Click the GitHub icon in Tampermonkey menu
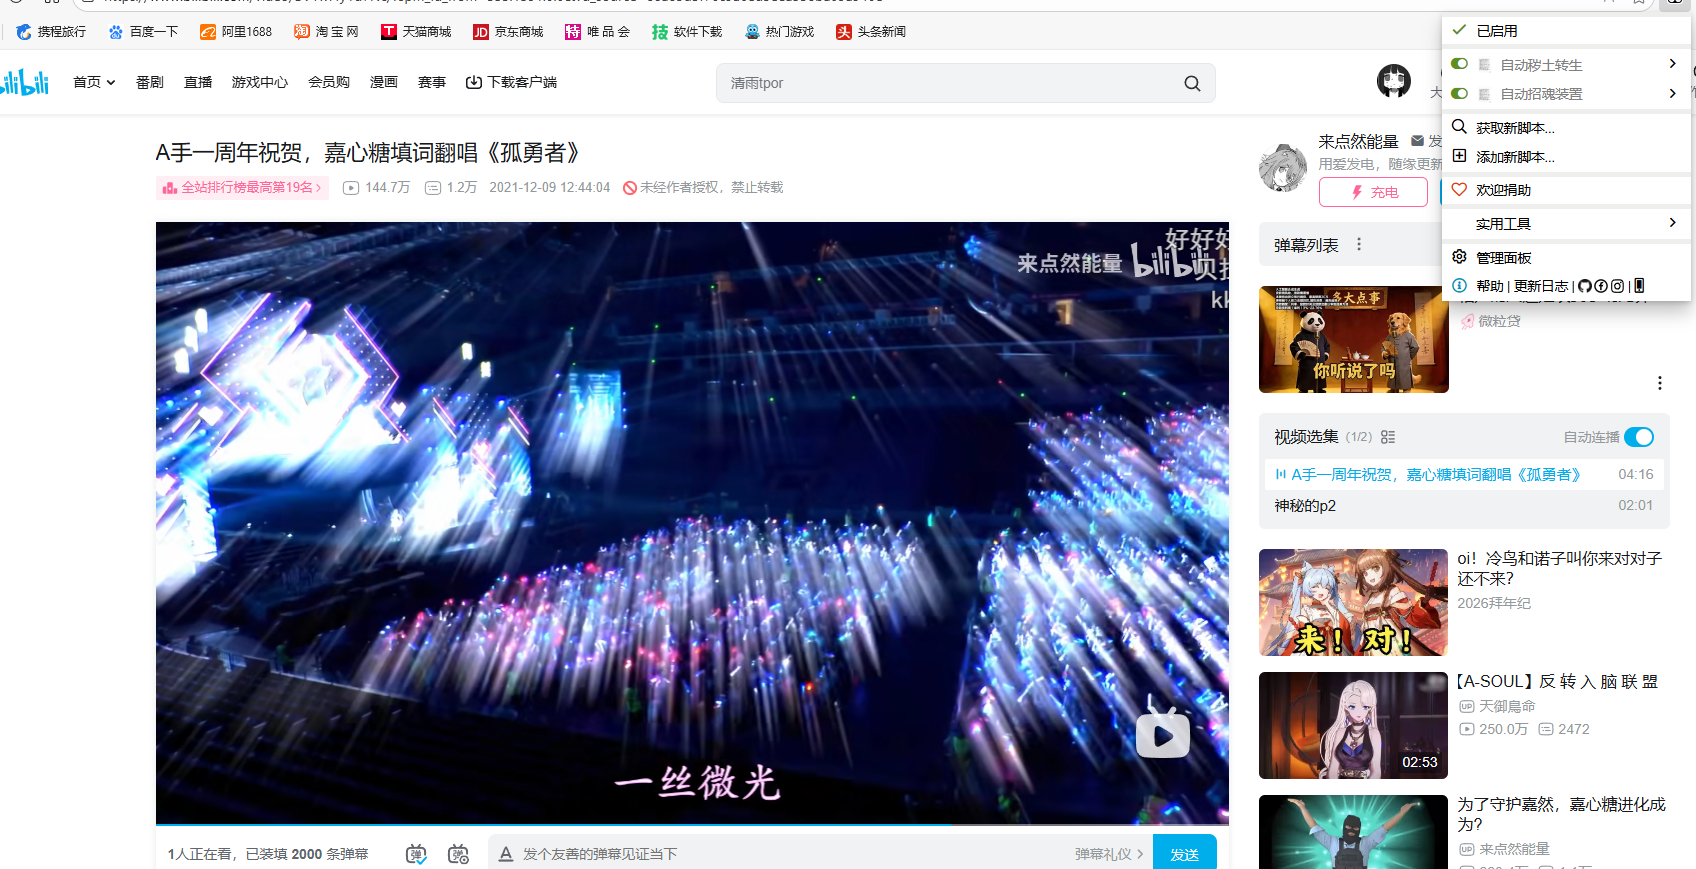This screenshot has height=869, width=1696. (1585, 286)
